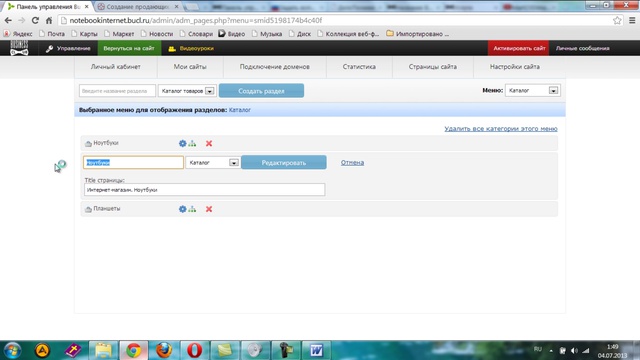The image size is (640, 360).
Task: Open the Каталог dropdown in edit row
Action: [212, 162]
